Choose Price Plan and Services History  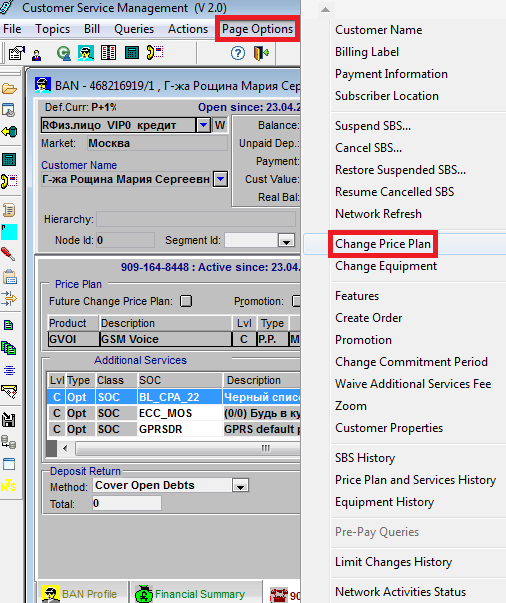tap(416, 480)
